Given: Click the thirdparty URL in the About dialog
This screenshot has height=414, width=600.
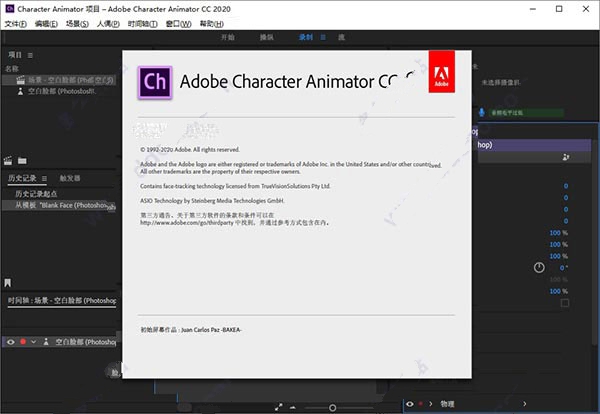Looking at the screenshot, I should pyautogui.click(x=187, y=223).
